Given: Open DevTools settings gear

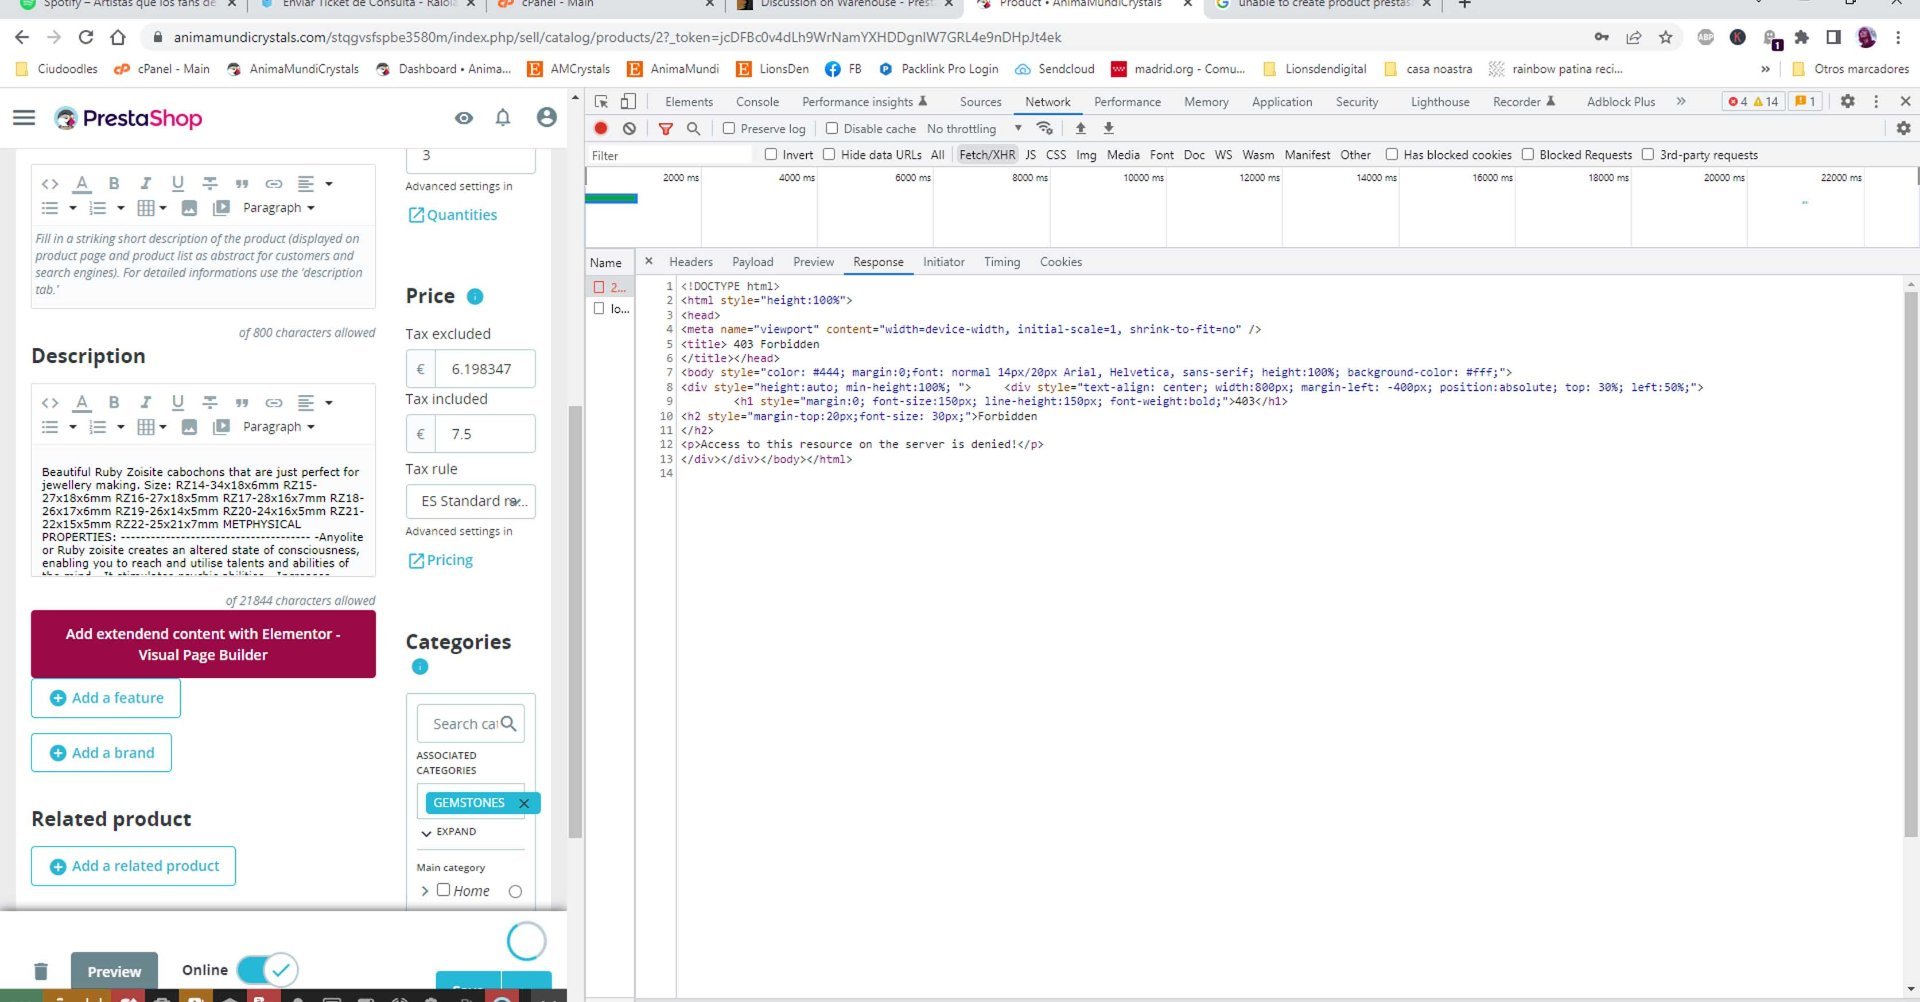Looking at the screenshot, I should 1847,101.
